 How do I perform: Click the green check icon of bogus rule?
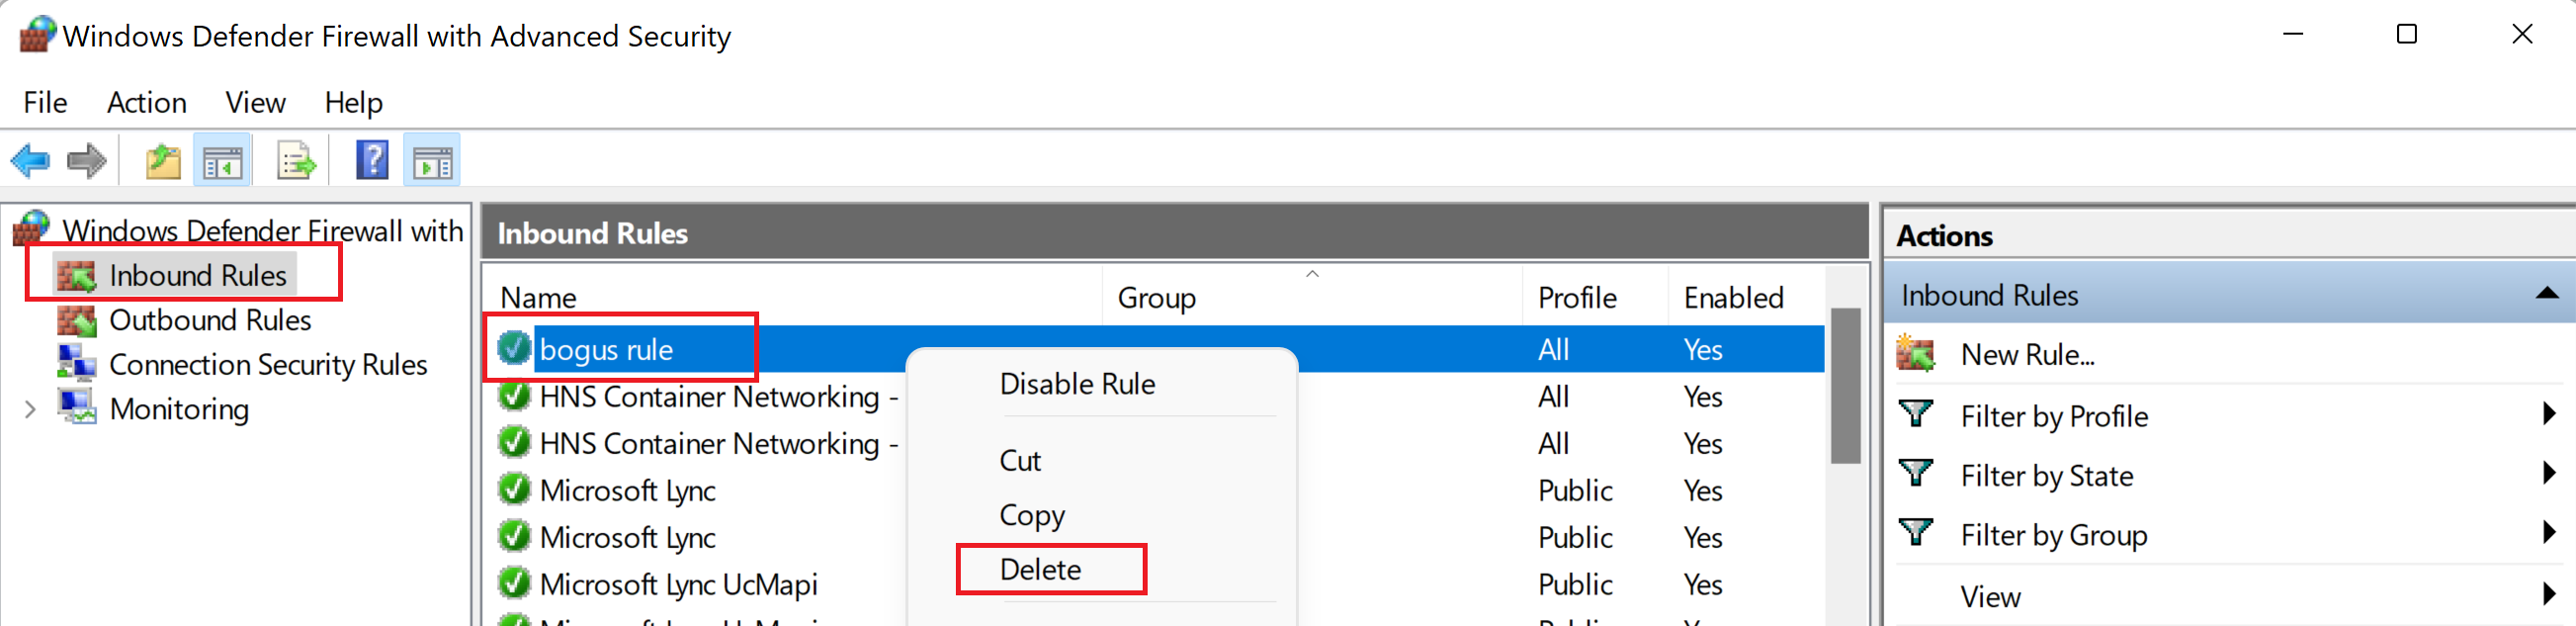point(514,349)
